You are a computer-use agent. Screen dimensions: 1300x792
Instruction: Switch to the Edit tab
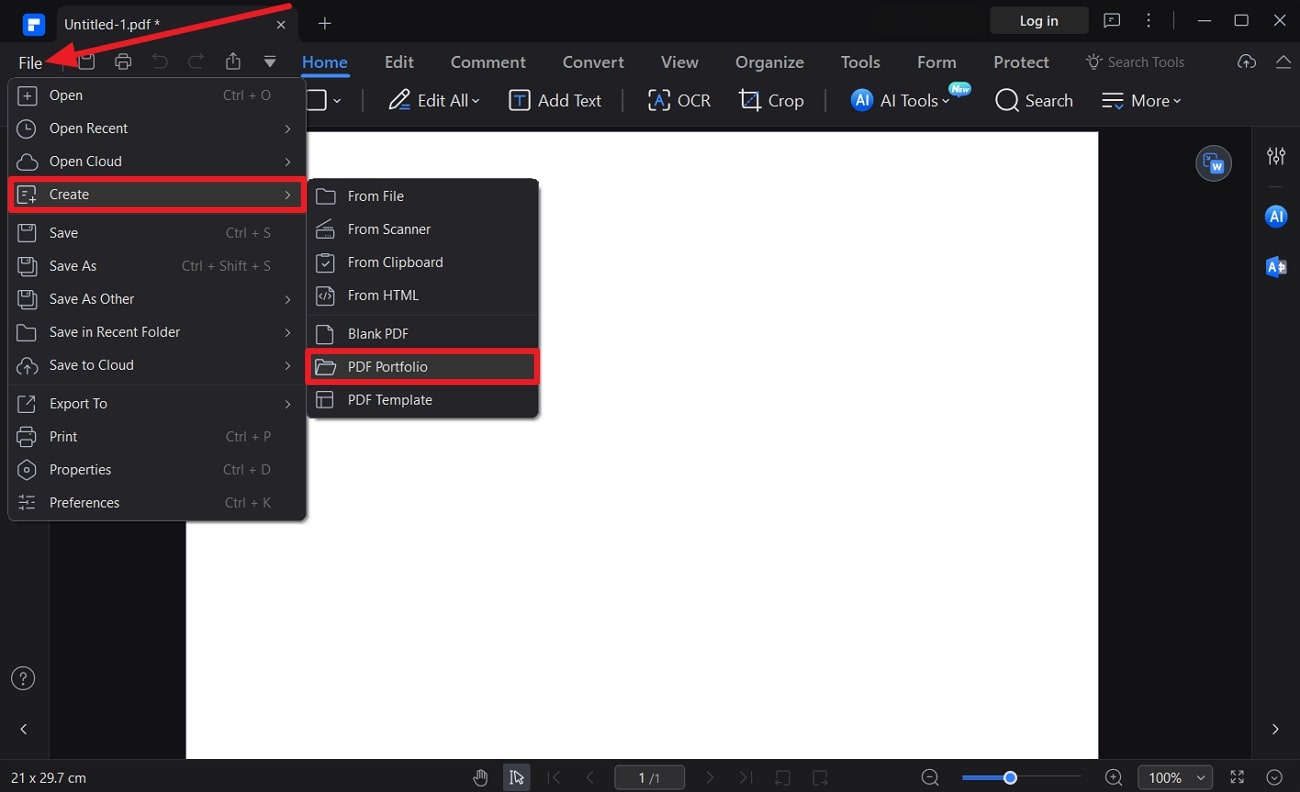(399, 62)
